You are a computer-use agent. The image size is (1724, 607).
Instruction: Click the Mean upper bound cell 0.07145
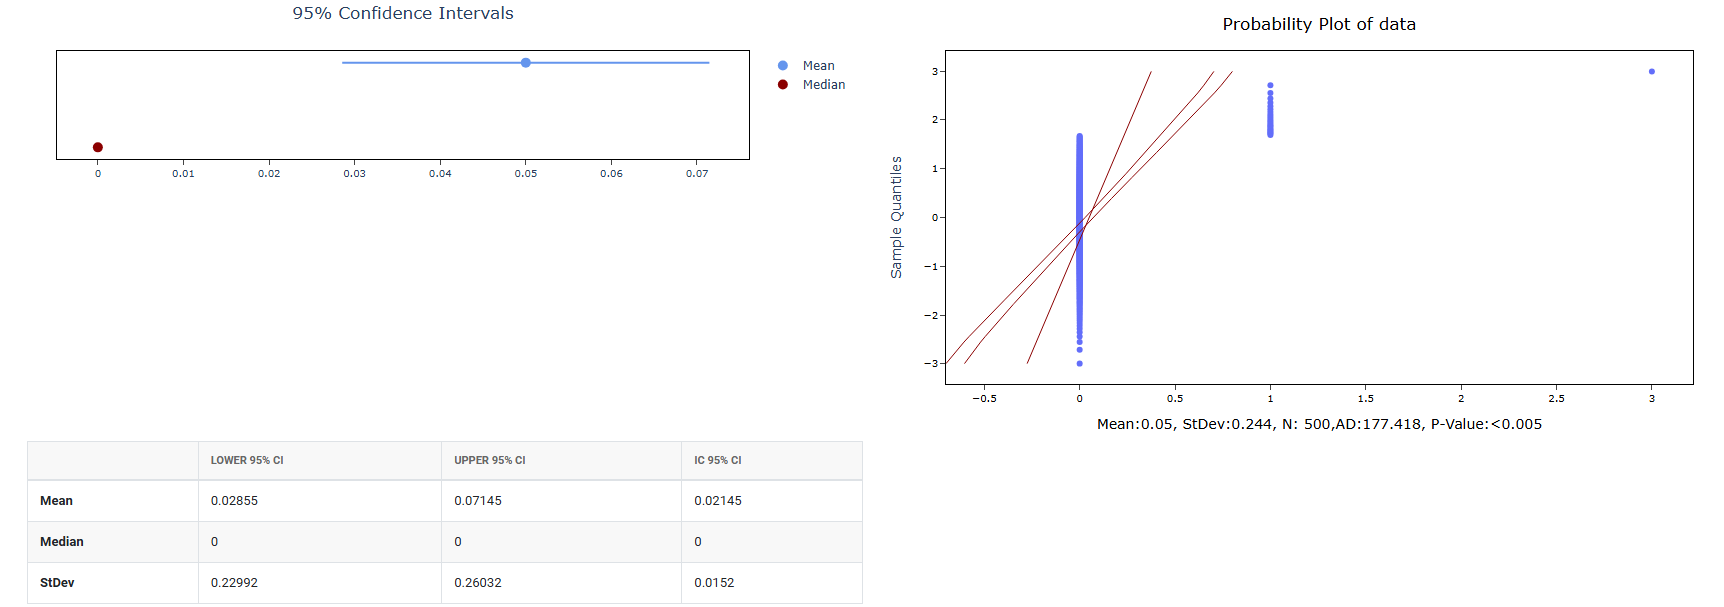[x=478, y=501]
